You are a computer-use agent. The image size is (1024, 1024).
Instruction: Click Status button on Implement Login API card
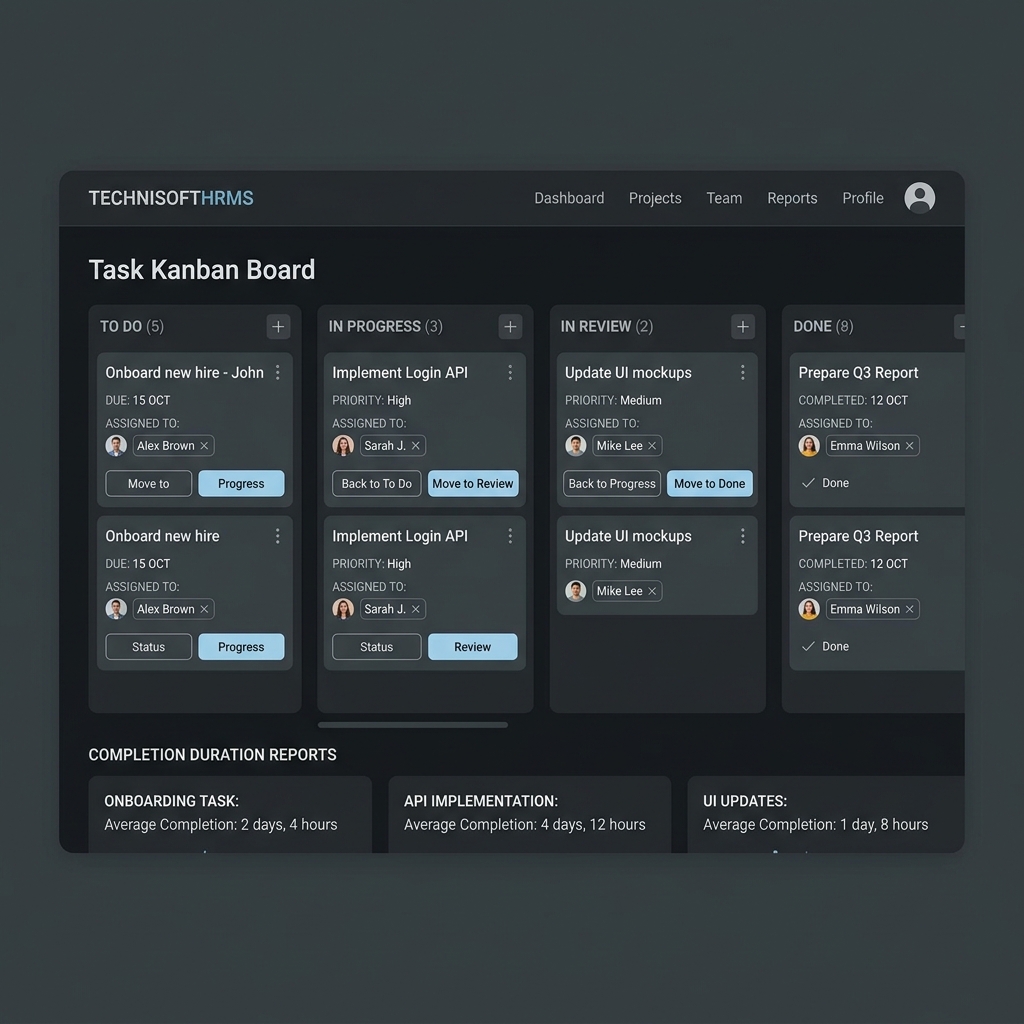click(x=377, y=647)
